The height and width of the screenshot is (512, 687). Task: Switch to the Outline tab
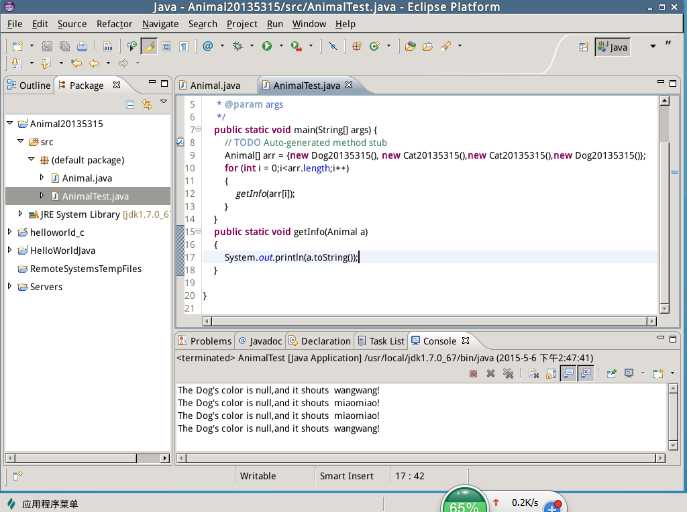(x=29, y=85)
